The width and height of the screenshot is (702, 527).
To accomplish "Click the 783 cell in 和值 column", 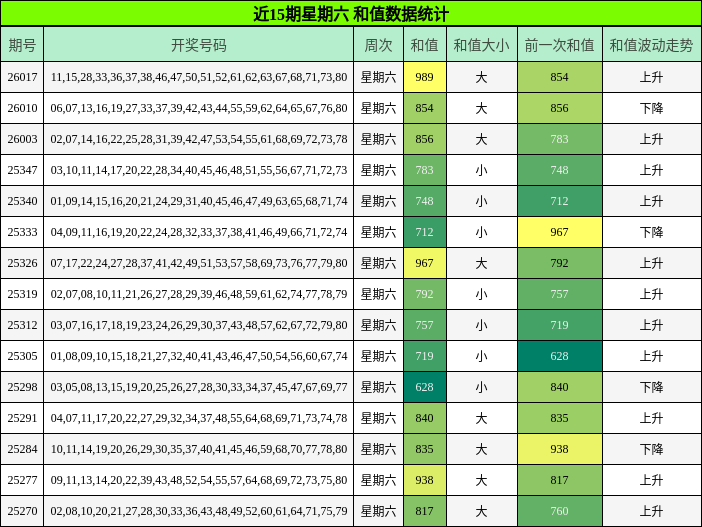I will [424, 170].
